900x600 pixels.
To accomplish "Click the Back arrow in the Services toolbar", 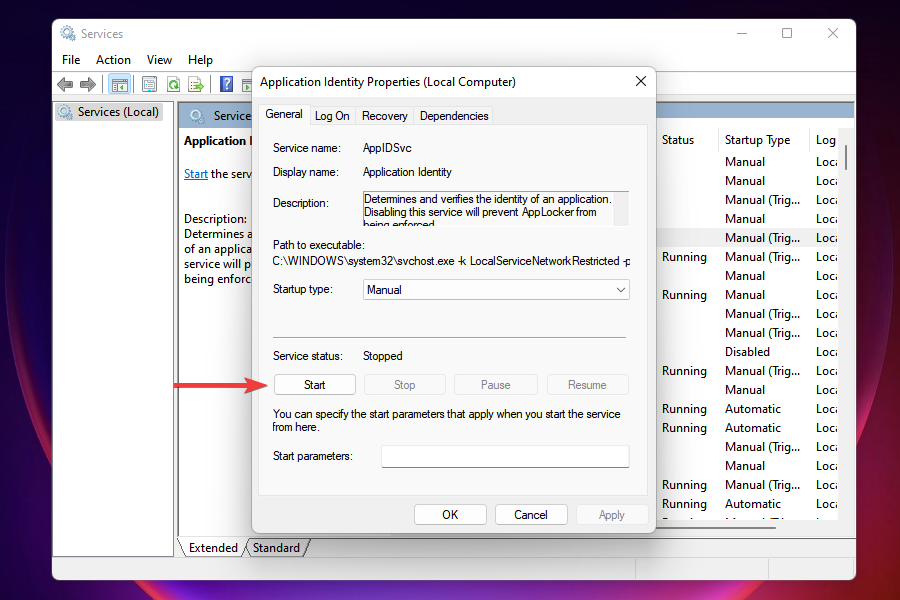I will click(x=65, y=85).
